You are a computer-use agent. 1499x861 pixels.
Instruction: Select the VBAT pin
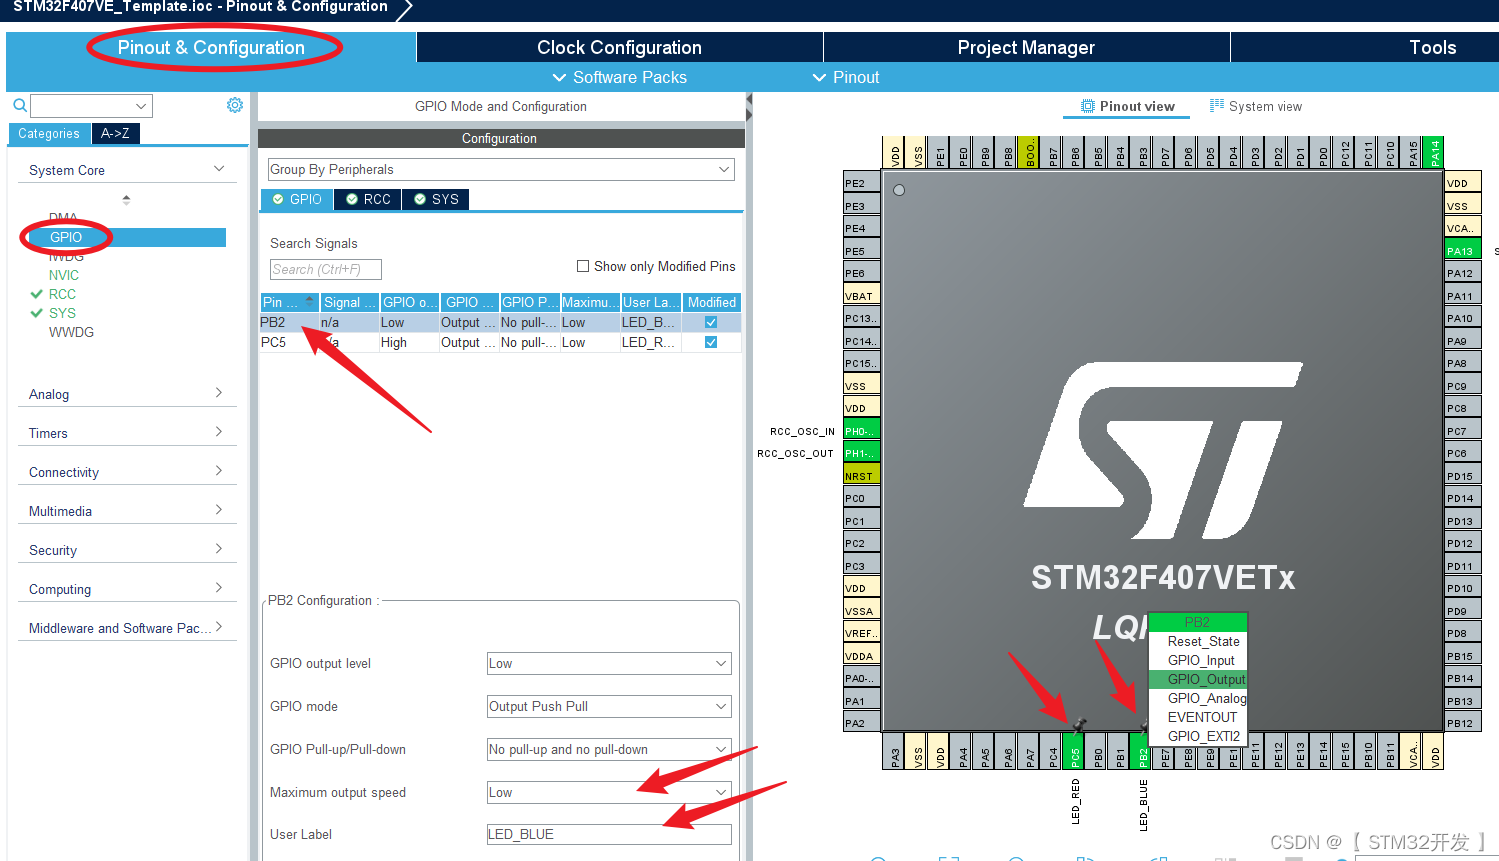coord(861,295)
